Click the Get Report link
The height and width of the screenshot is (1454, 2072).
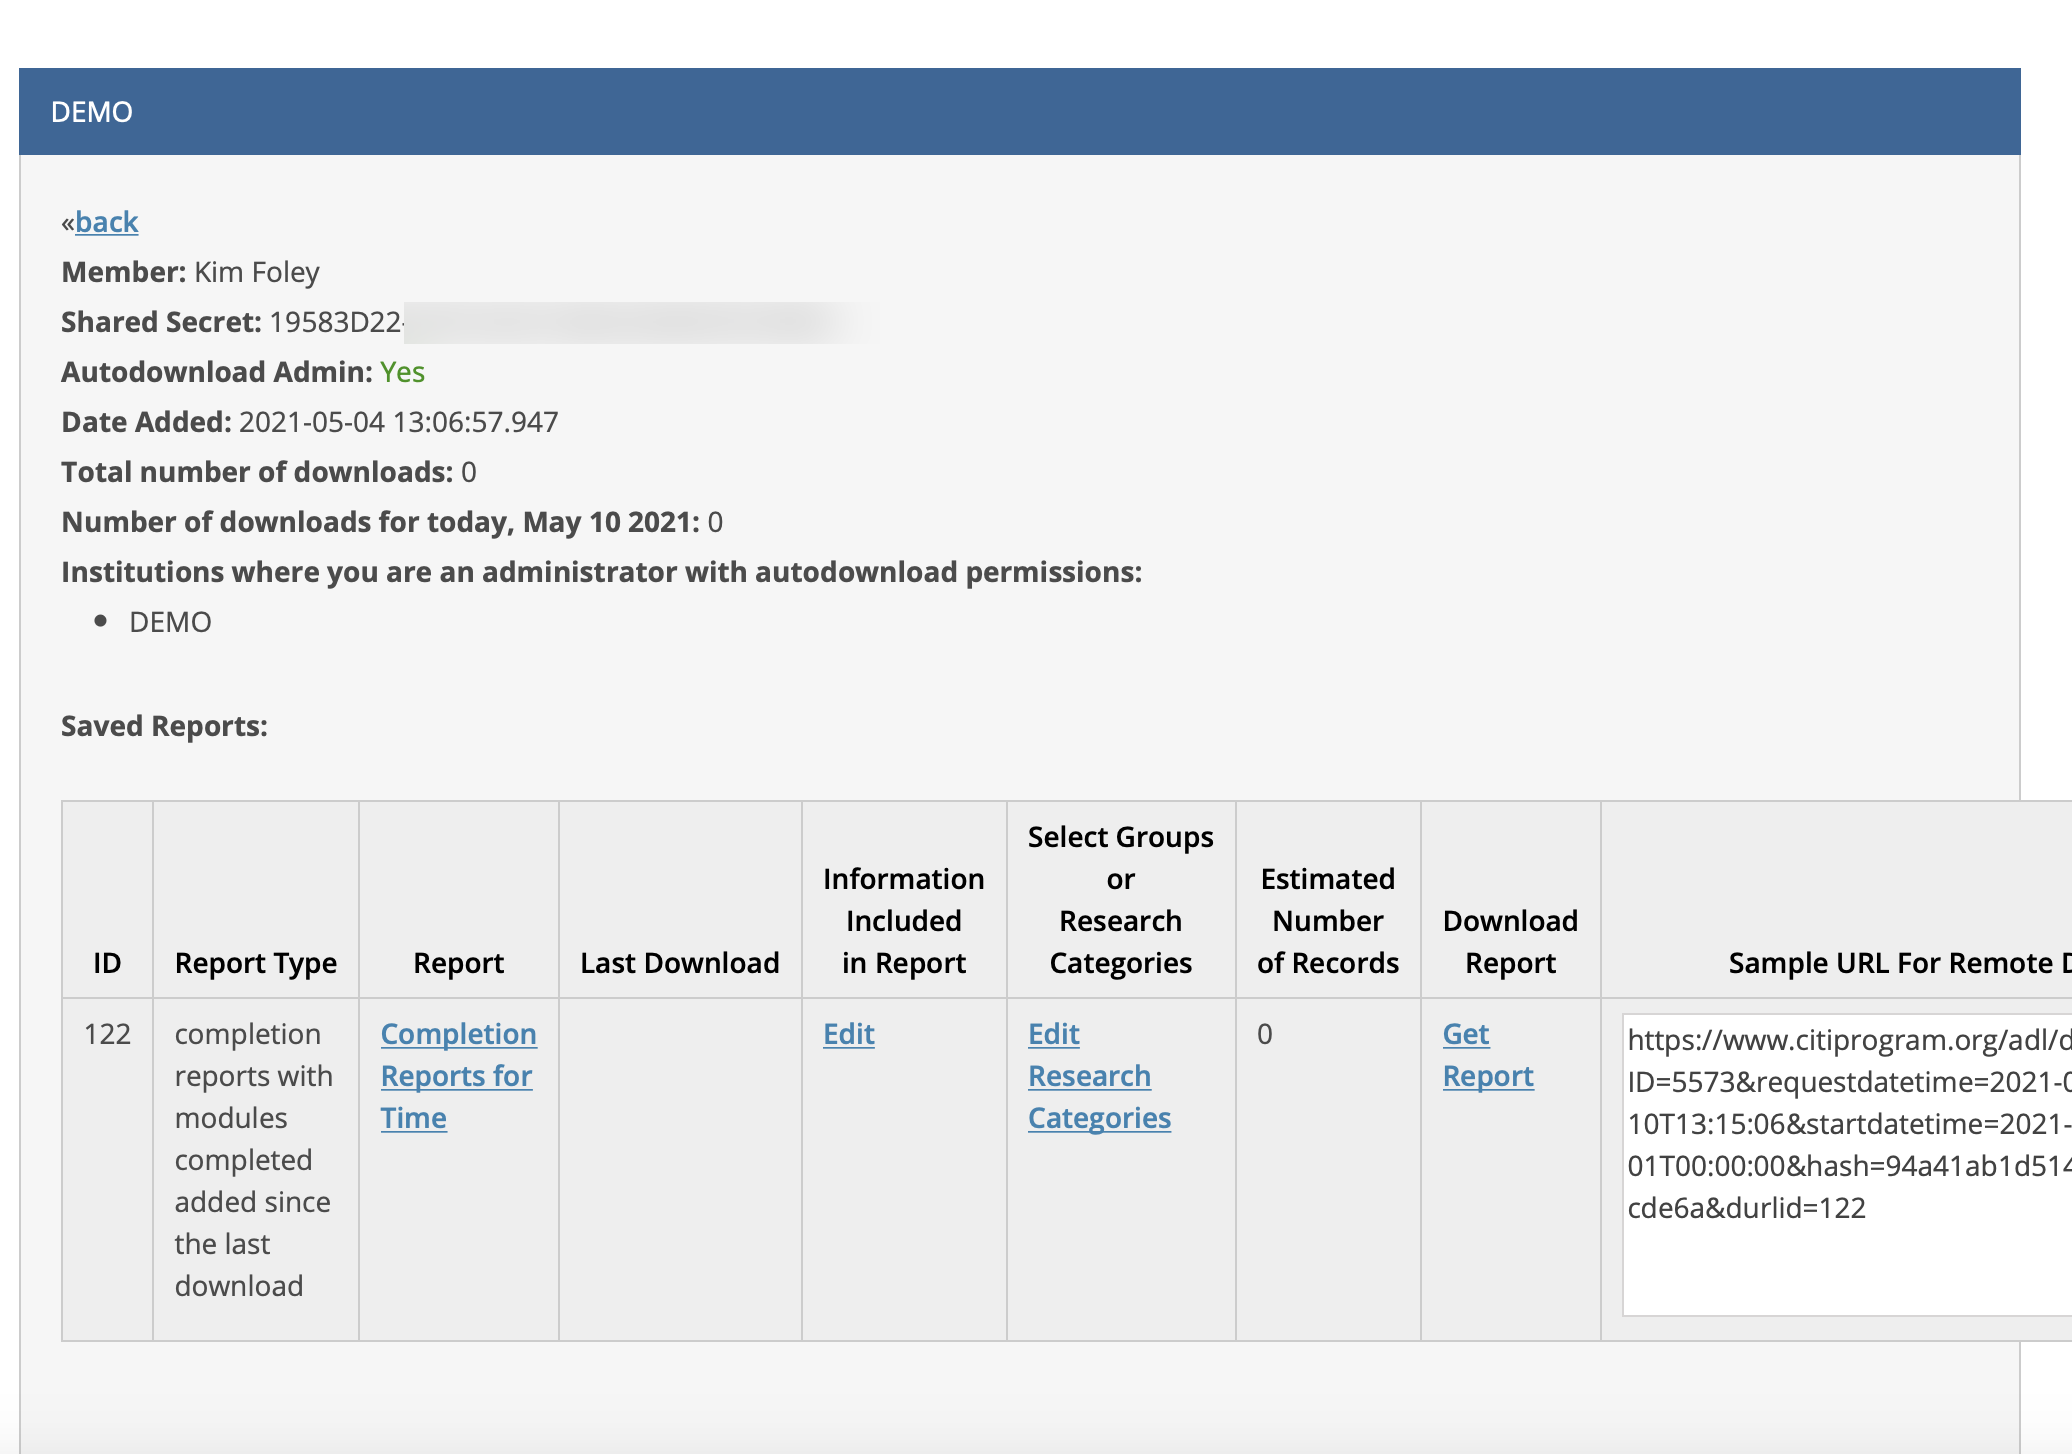point(1488,1055)
